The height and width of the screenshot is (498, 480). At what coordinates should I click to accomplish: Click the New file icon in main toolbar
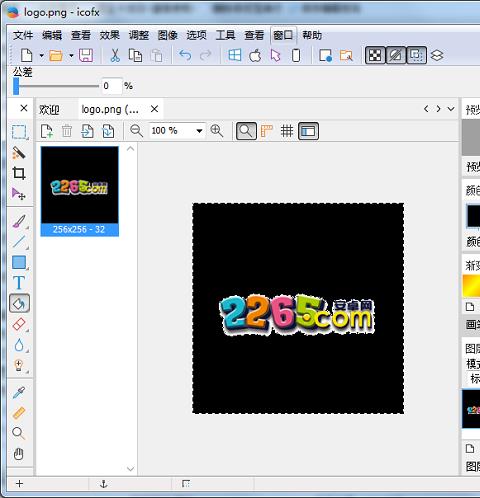[27, 55]
